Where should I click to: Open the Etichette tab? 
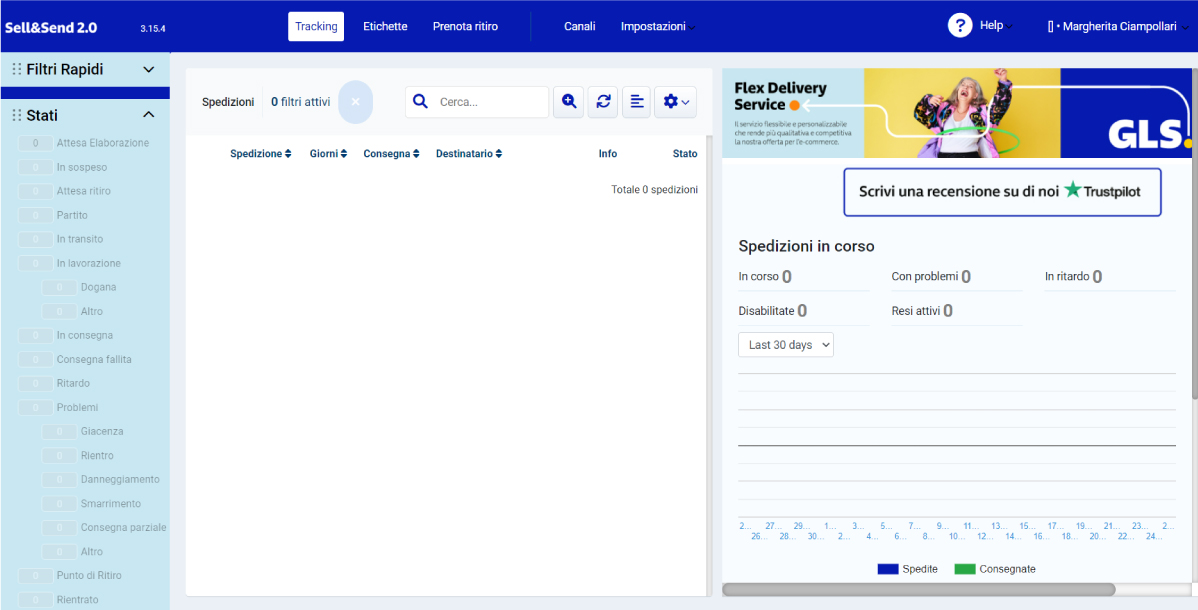(x=385, y=26)
